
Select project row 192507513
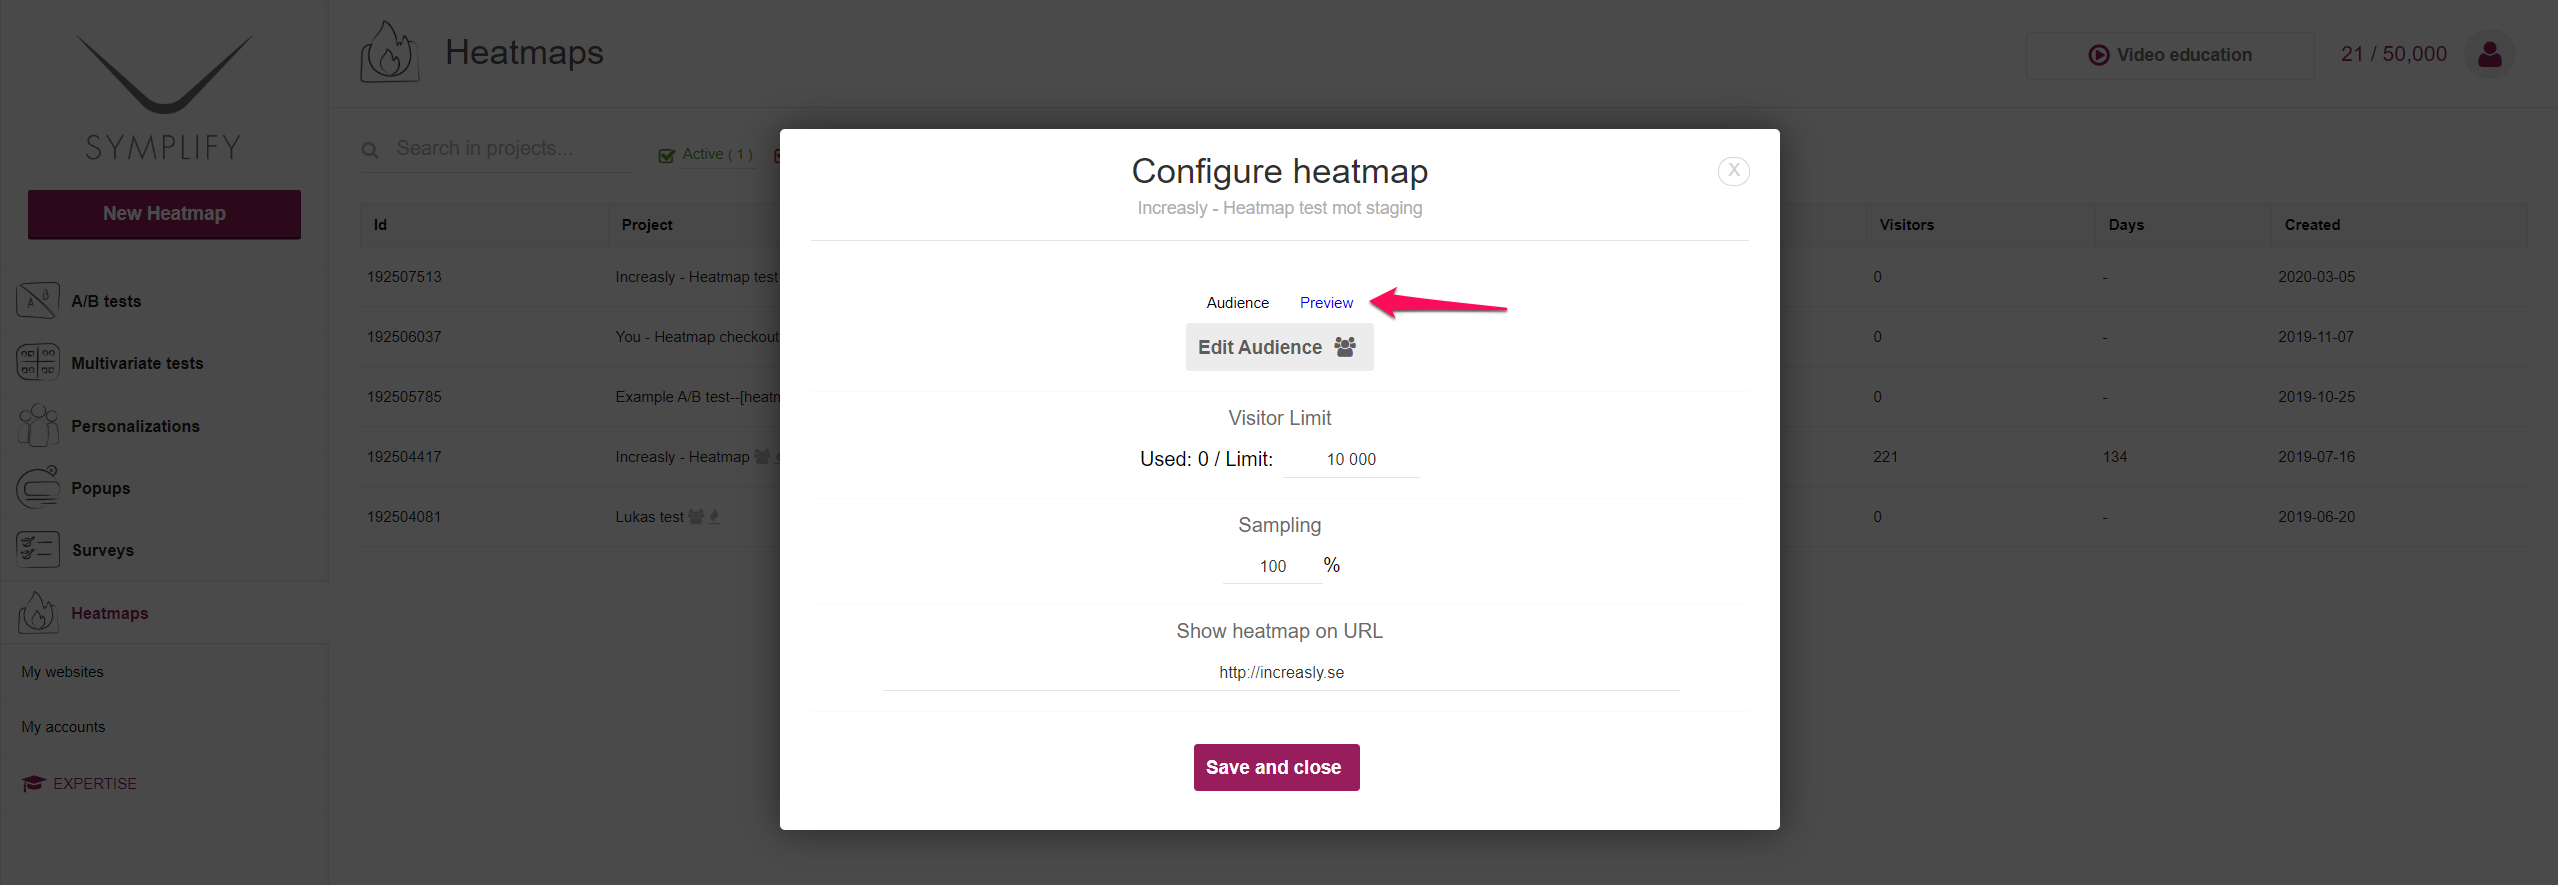(404, 277)
